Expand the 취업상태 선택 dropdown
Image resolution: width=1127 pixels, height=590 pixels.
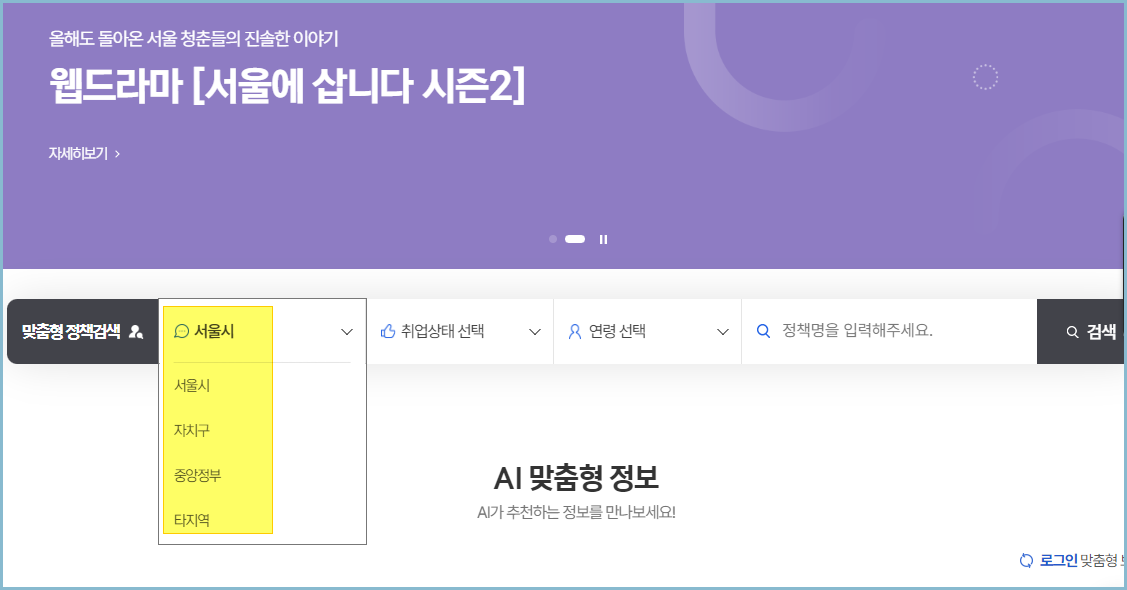click(460, 331)
